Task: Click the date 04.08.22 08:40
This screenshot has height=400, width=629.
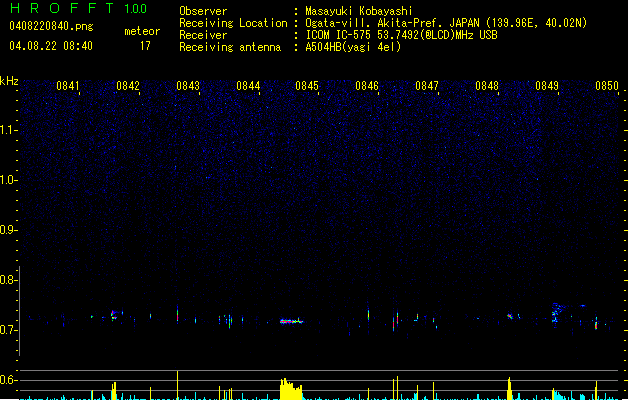Action: point(51,46)
